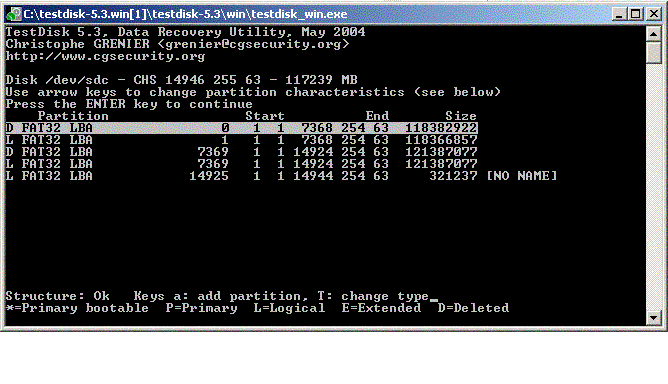The height and width of the screenshot is (384, 668).
Task: Click the 'TestDisk 5.3, Data Recovery Utility' line
Action: [185, 32]
